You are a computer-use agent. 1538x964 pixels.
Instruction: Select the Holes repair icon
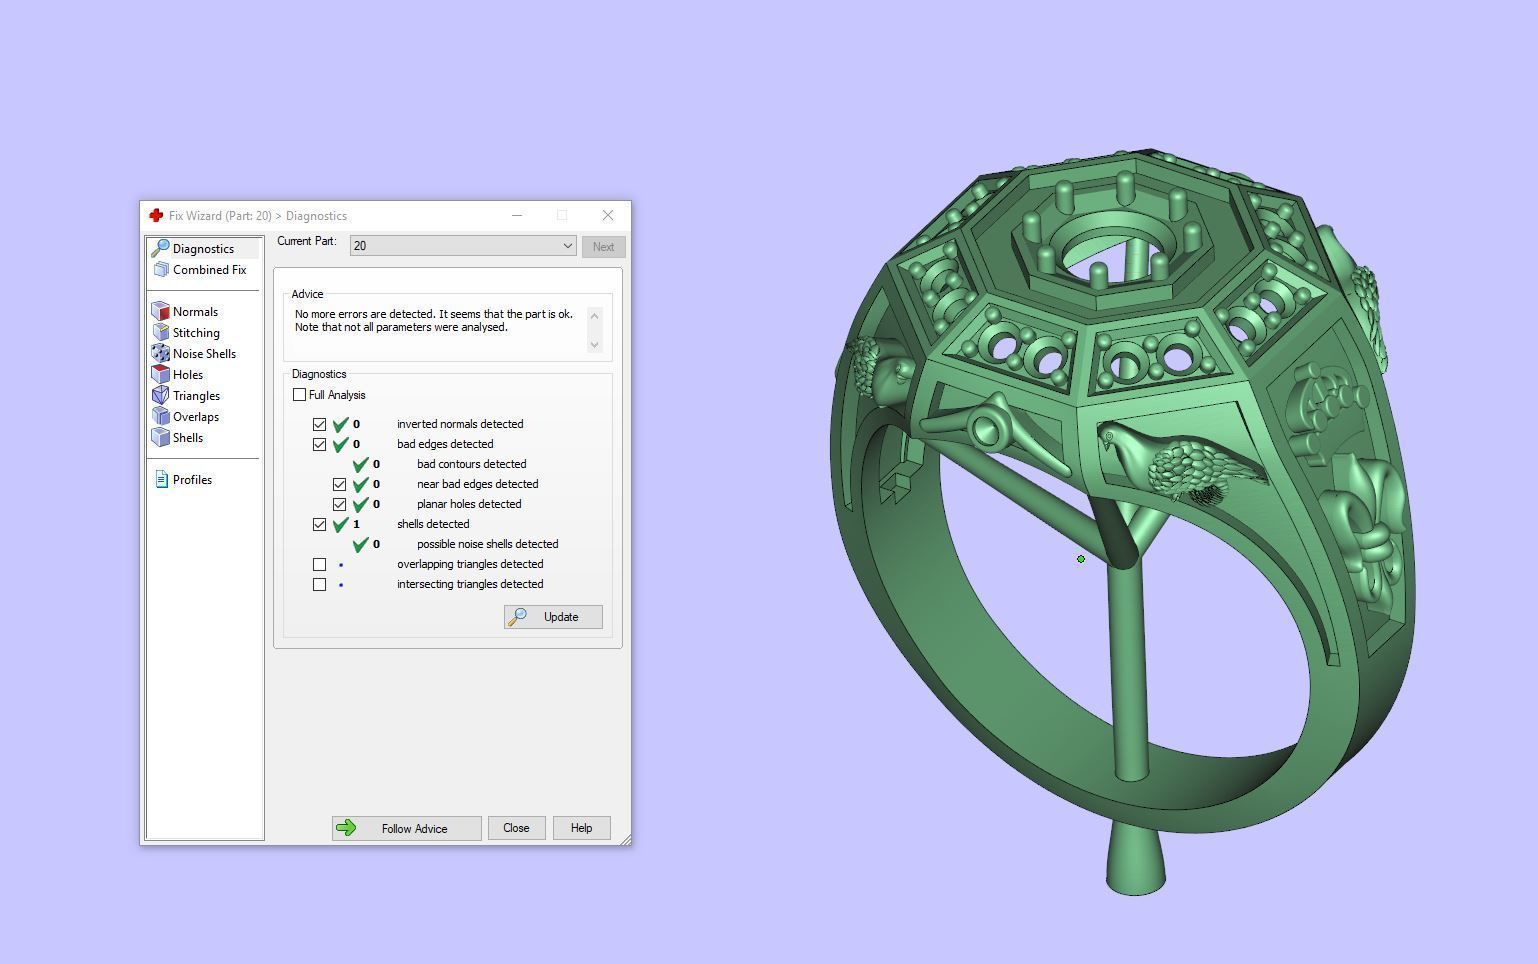coord(161,375)
